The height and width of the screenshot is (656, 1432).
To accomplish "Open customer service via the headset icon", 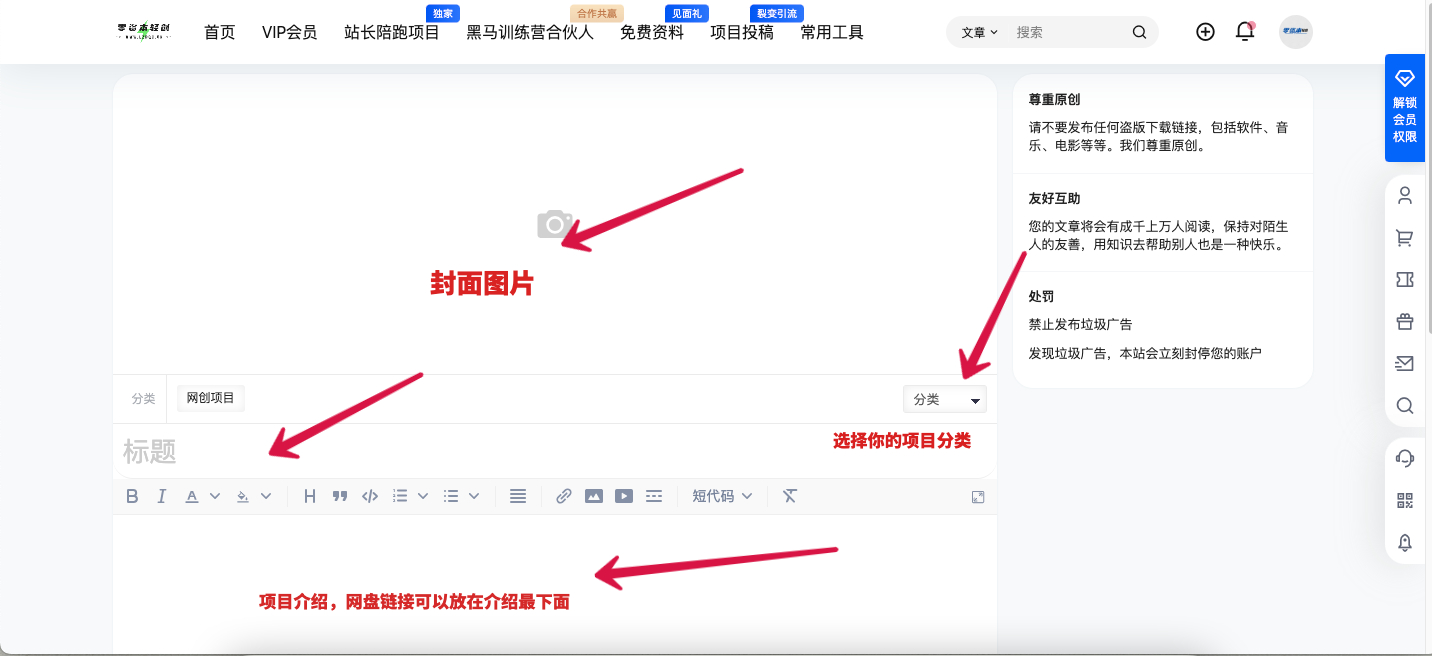I will 1405,458.
